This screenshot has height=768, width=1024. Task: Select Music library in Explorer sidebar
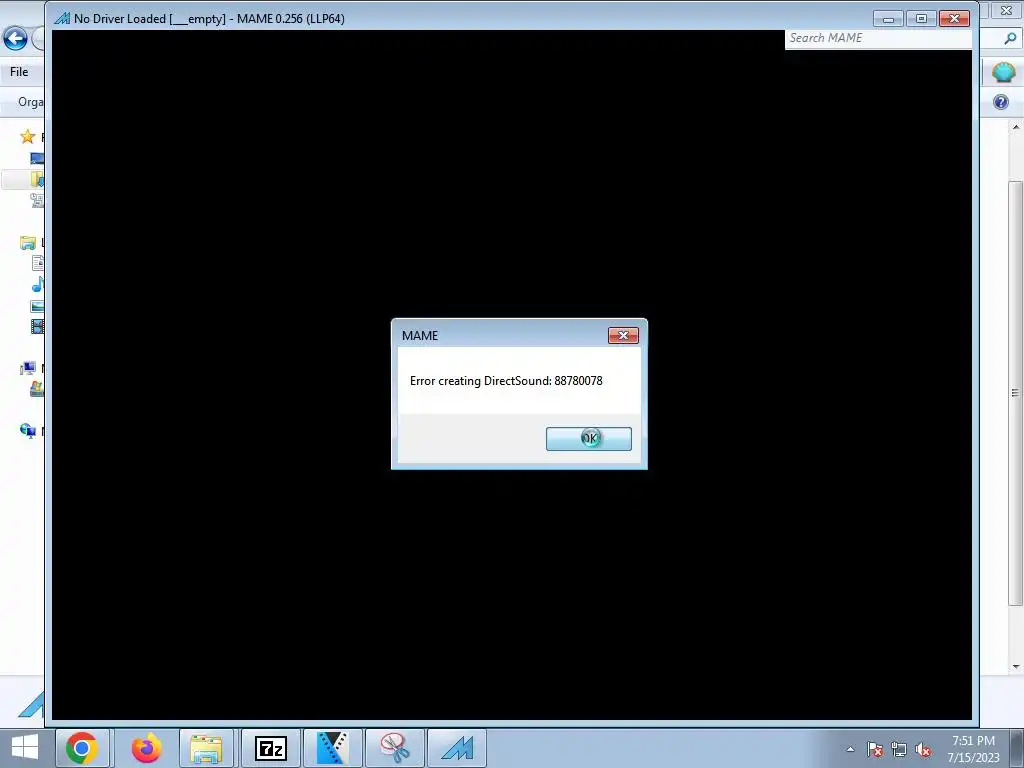pos(38,284)
